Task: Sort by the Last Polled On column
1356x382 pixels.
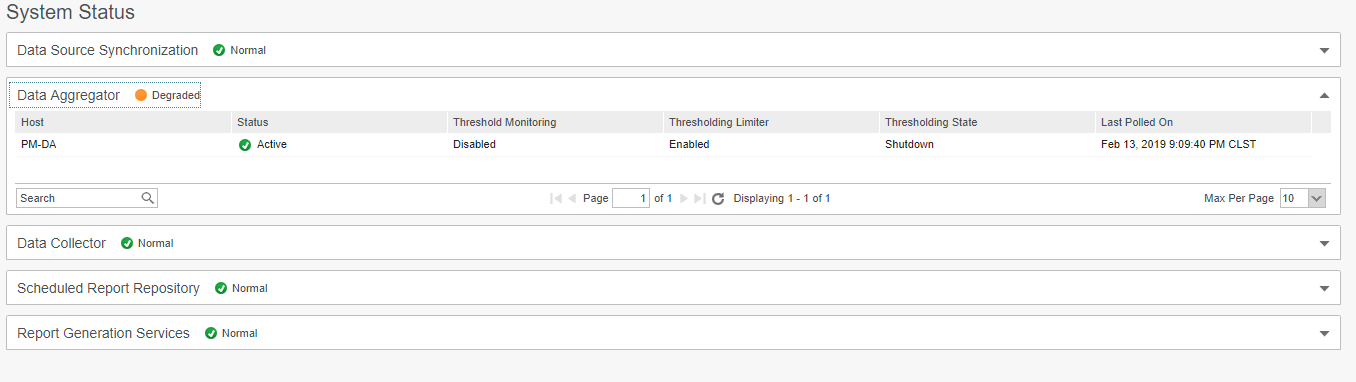Action: pos(1203,122)
